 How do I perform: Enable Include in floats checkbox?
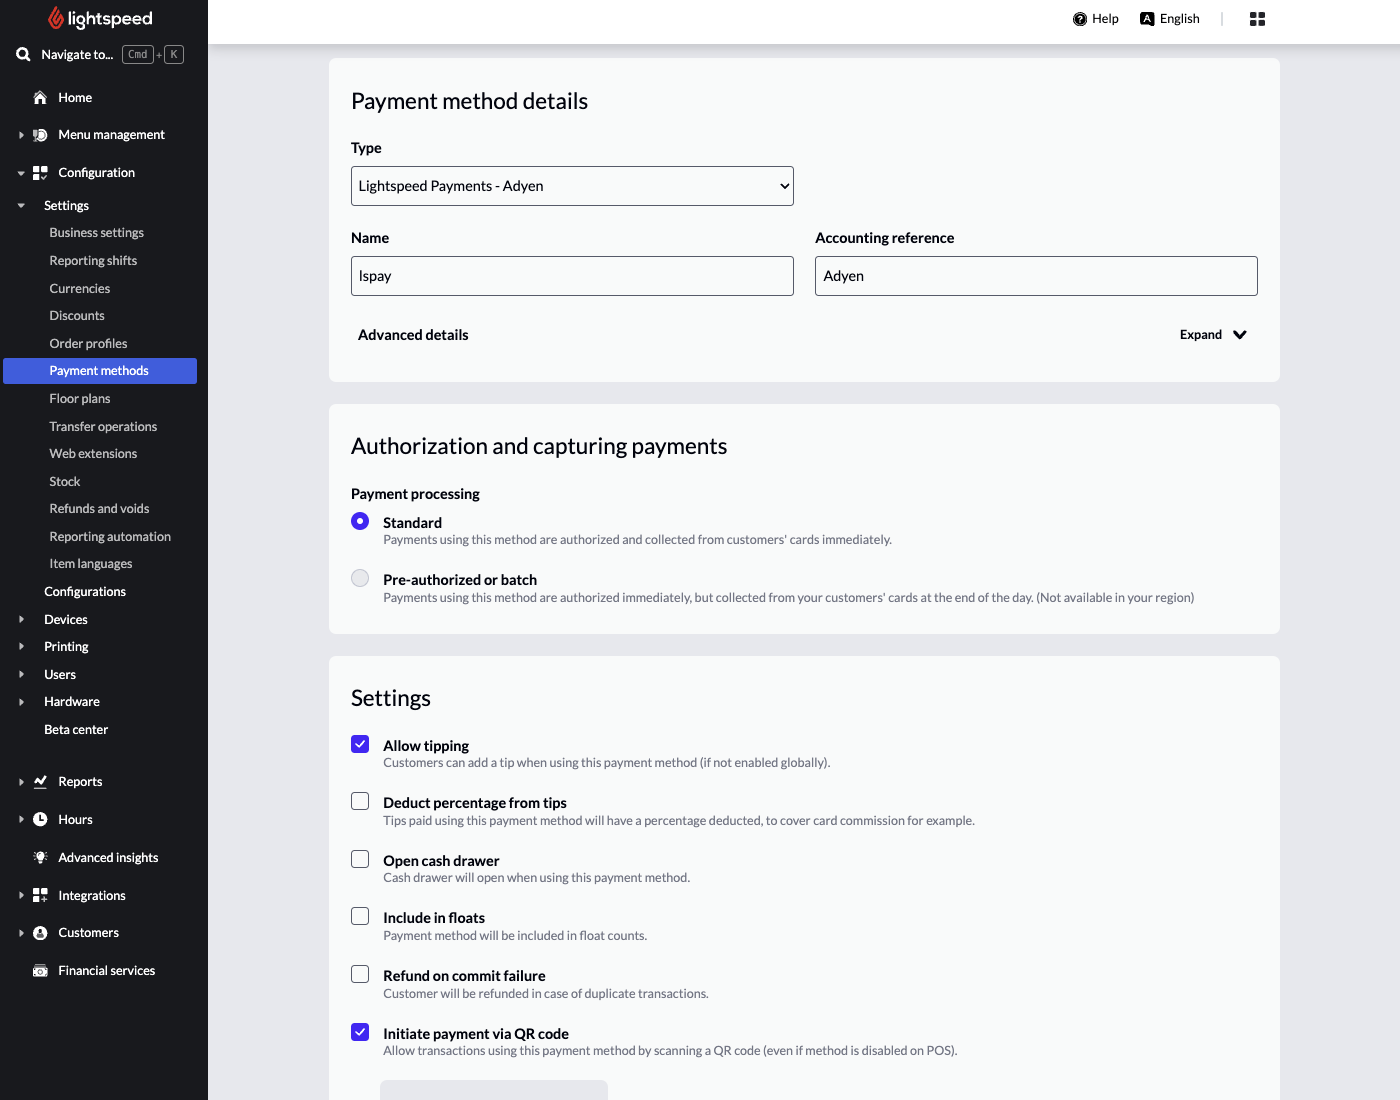coord(360,916)
